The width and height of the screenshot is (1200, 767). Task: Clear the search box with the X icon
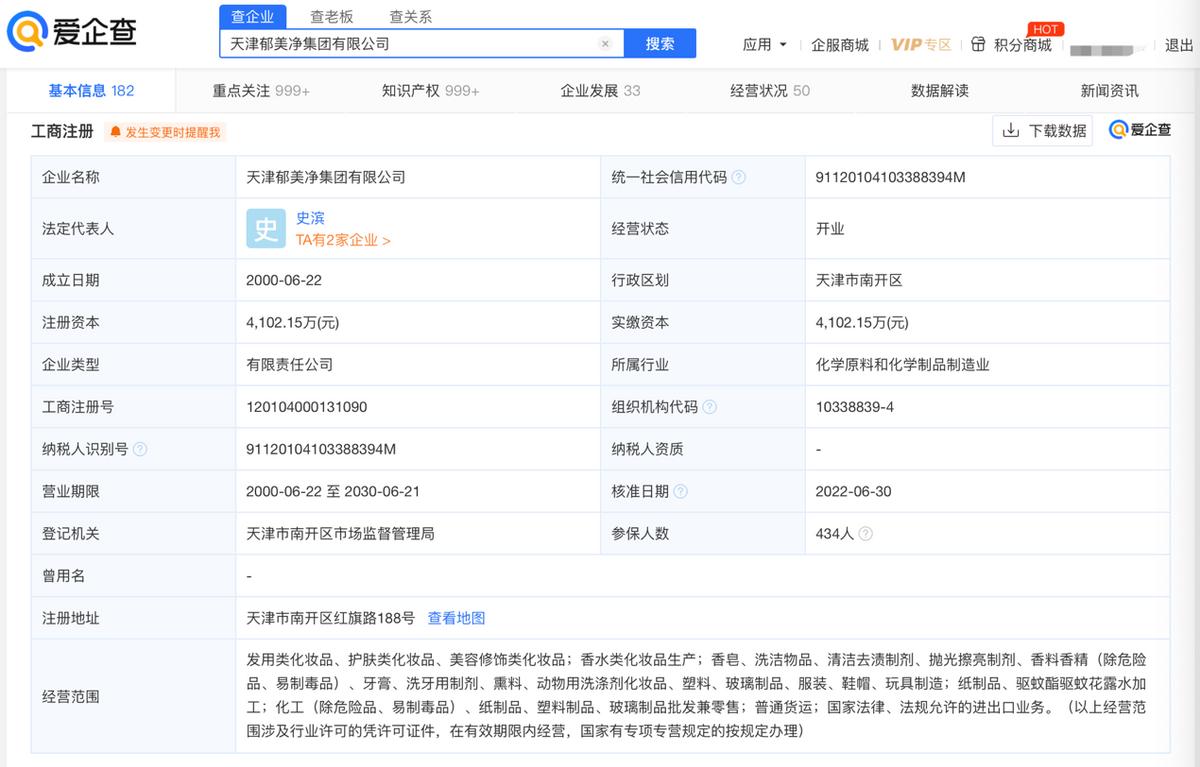(x=605, y=44)
